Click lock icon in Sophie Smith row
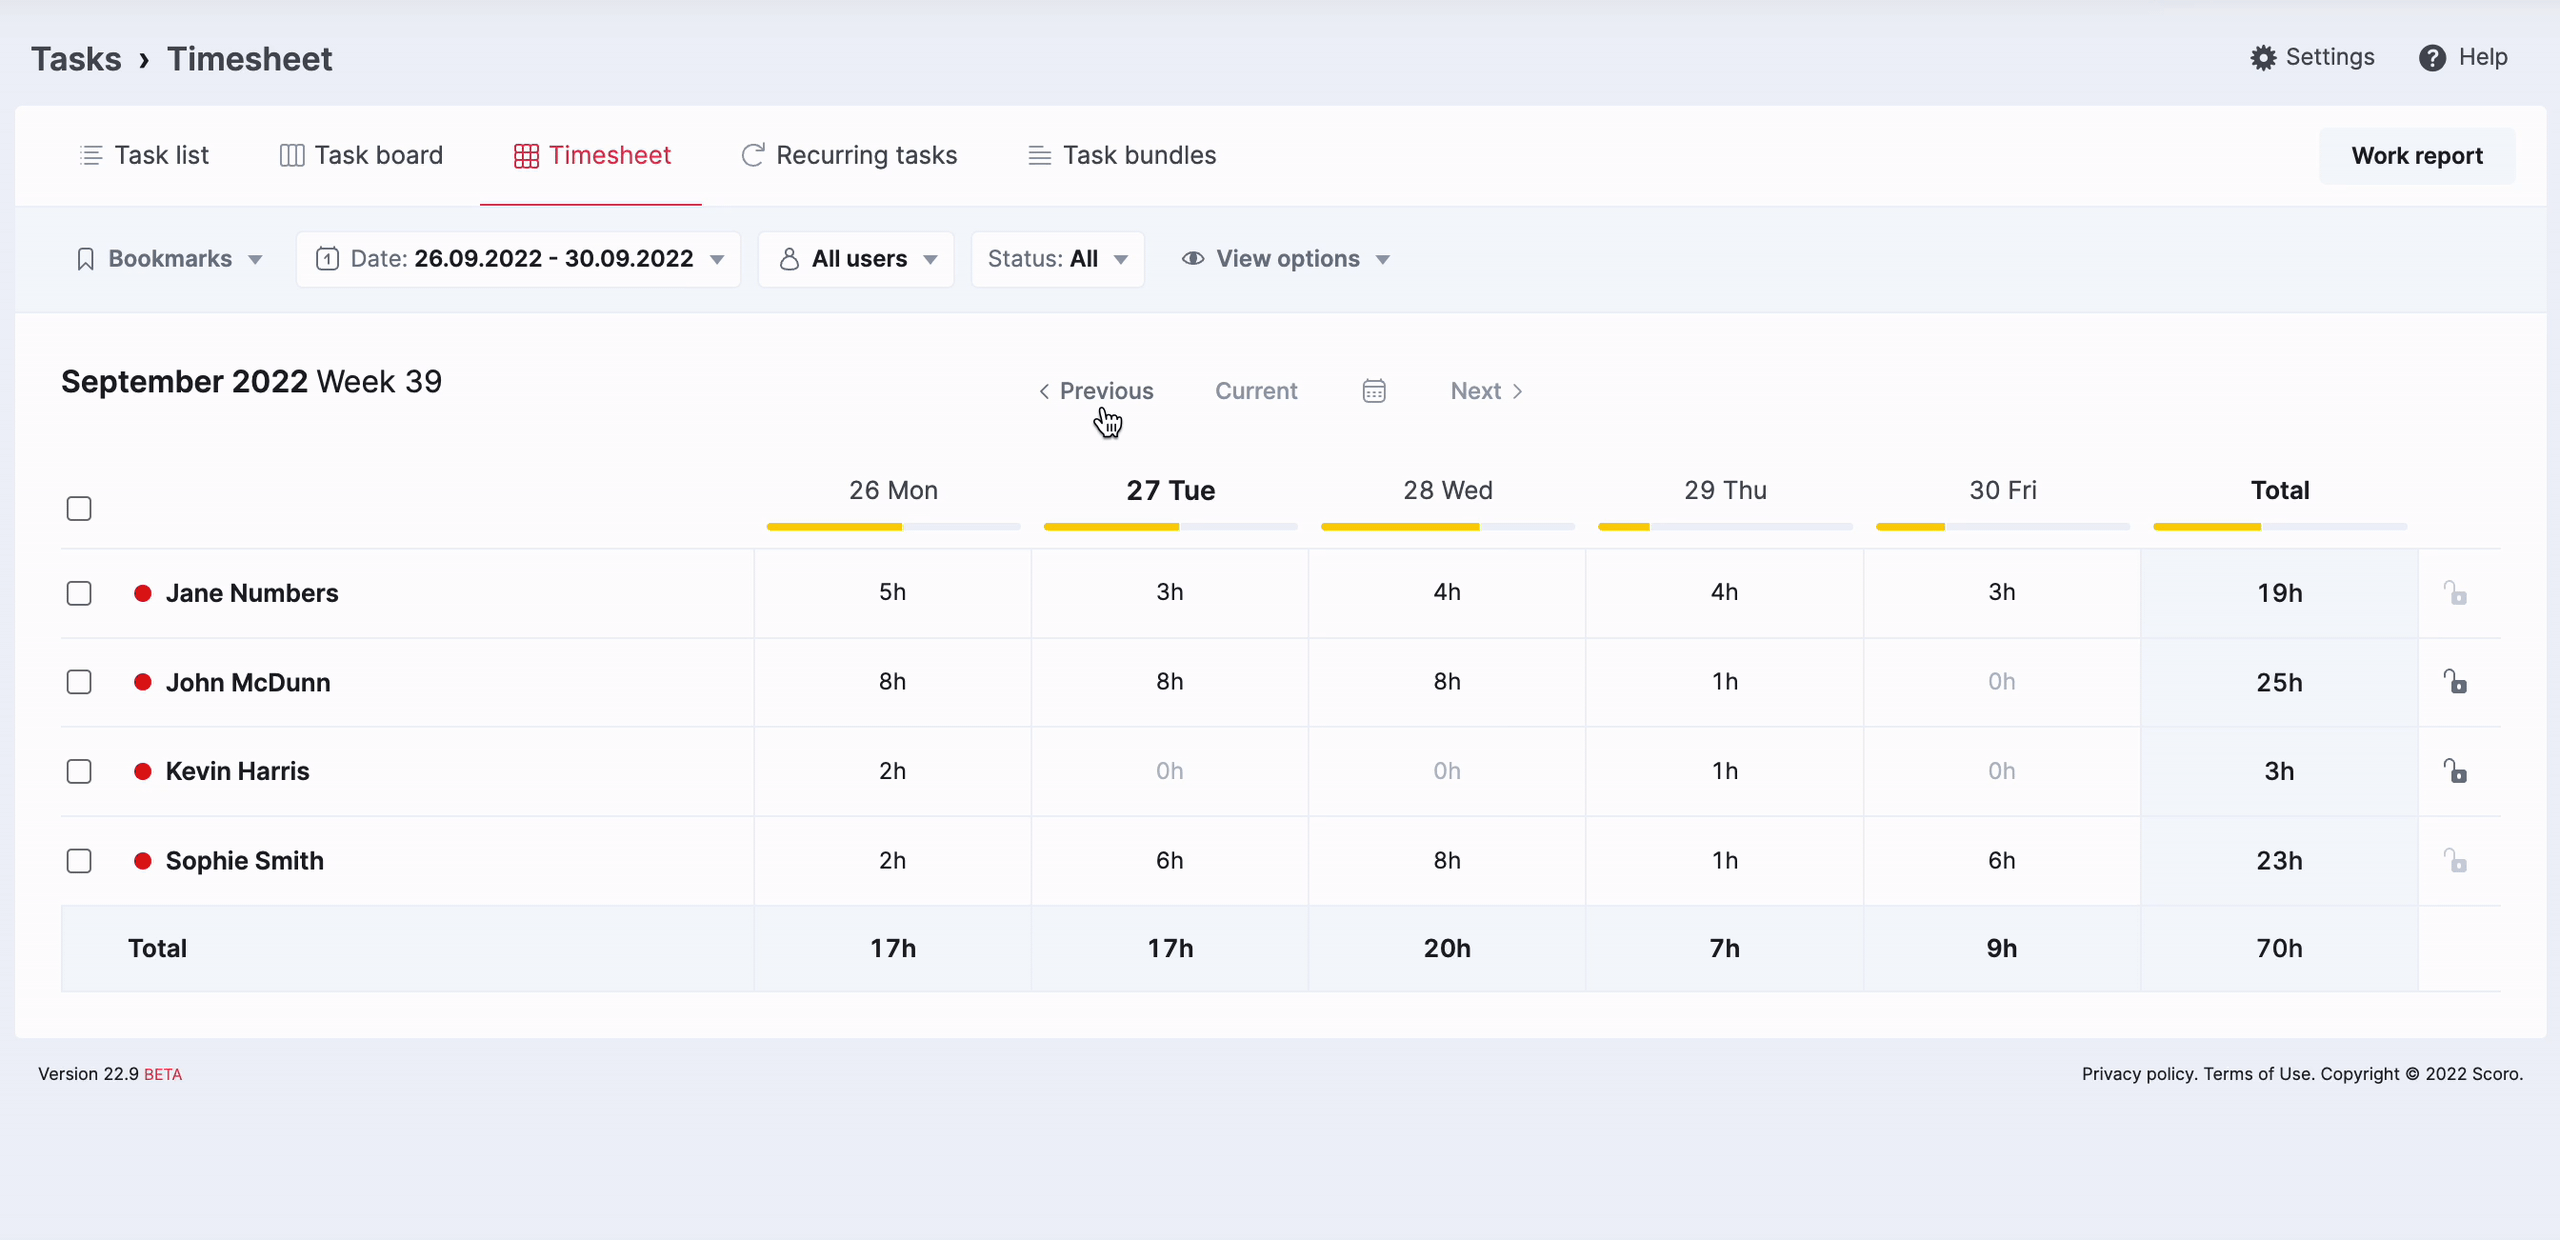 point(2455,860)
